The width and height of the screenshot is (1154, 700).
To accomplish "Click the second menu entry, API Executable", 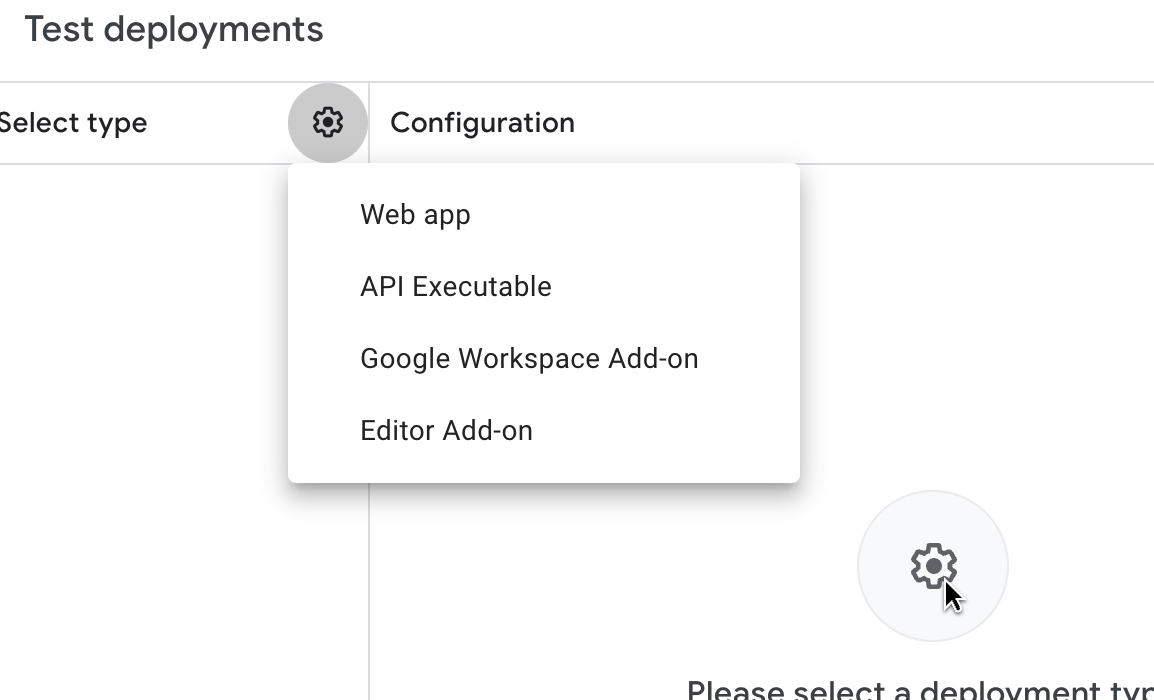I will 455,287.
